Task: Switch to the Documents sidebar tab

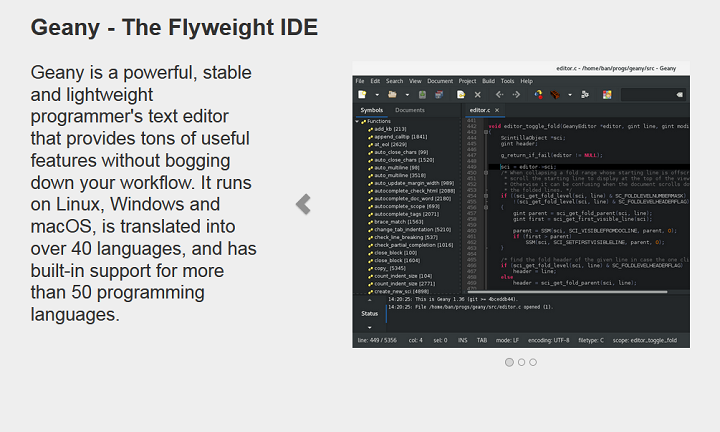Action: tap(409, 110)
